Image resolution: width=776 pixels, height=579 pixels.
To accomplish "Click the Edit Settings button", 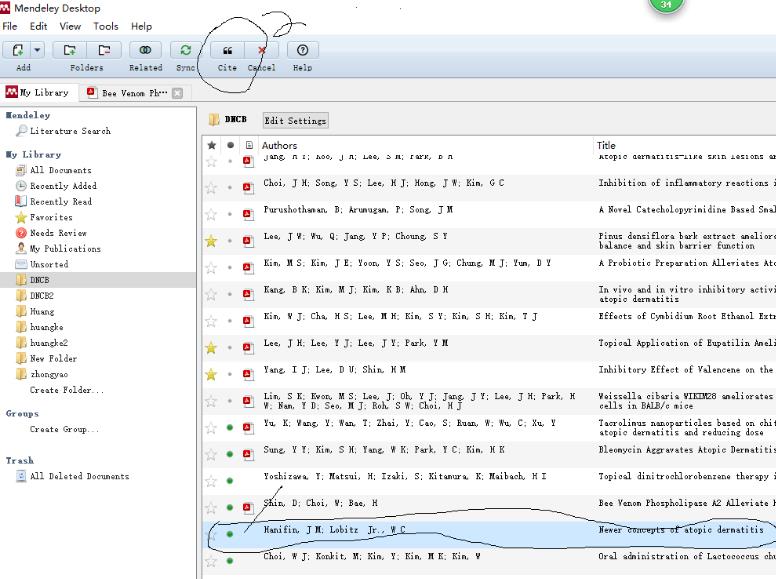I will point(295,120).
